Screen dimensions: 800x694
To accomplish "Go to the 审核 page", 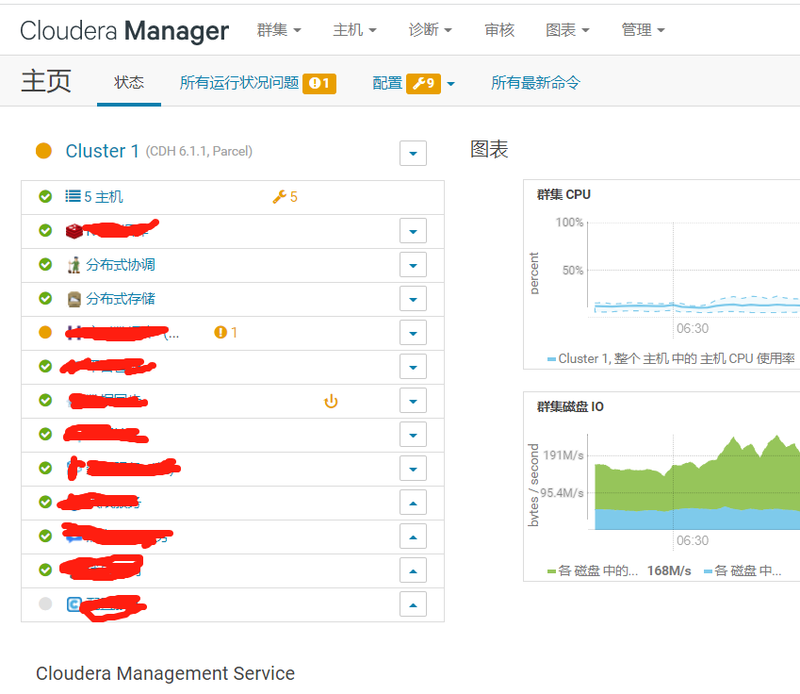I will (499, 30).
